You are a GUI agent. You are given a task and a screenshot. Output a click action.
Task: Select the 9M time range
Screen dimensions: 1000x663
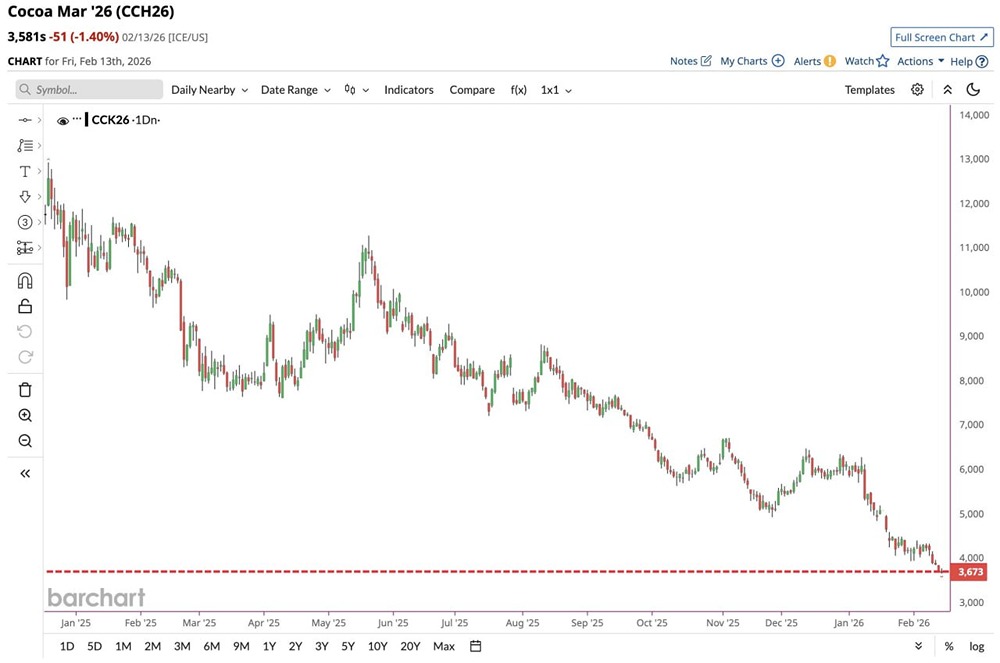point(241,646)
